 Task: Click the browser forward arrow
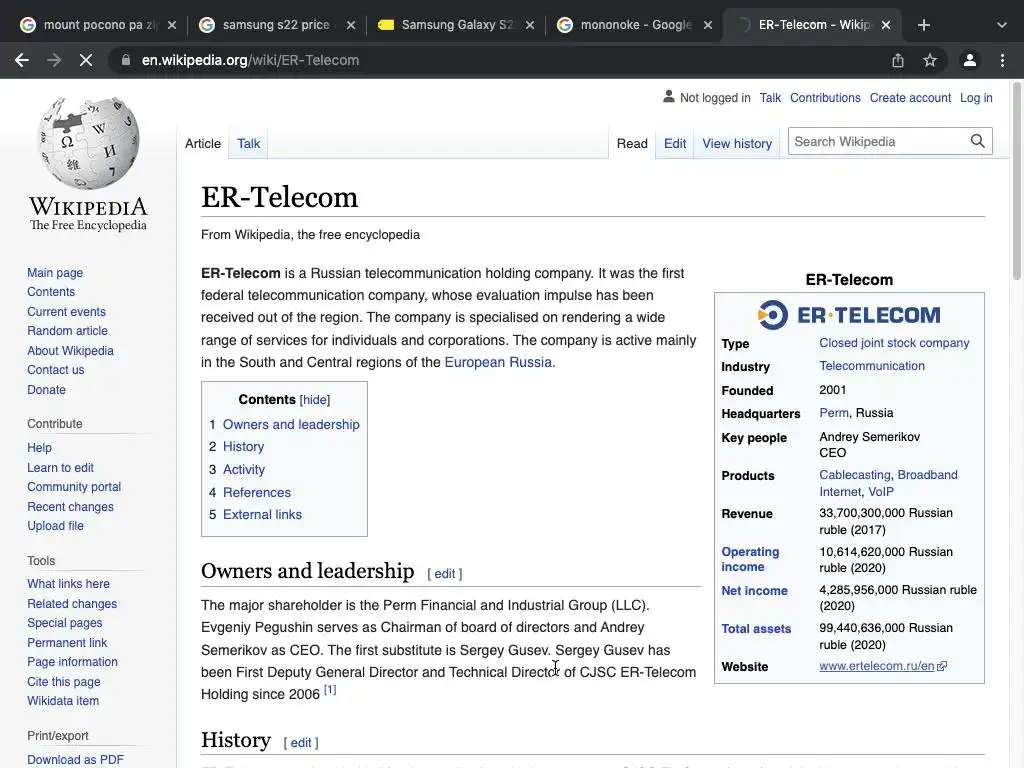[x=54, y=60]
